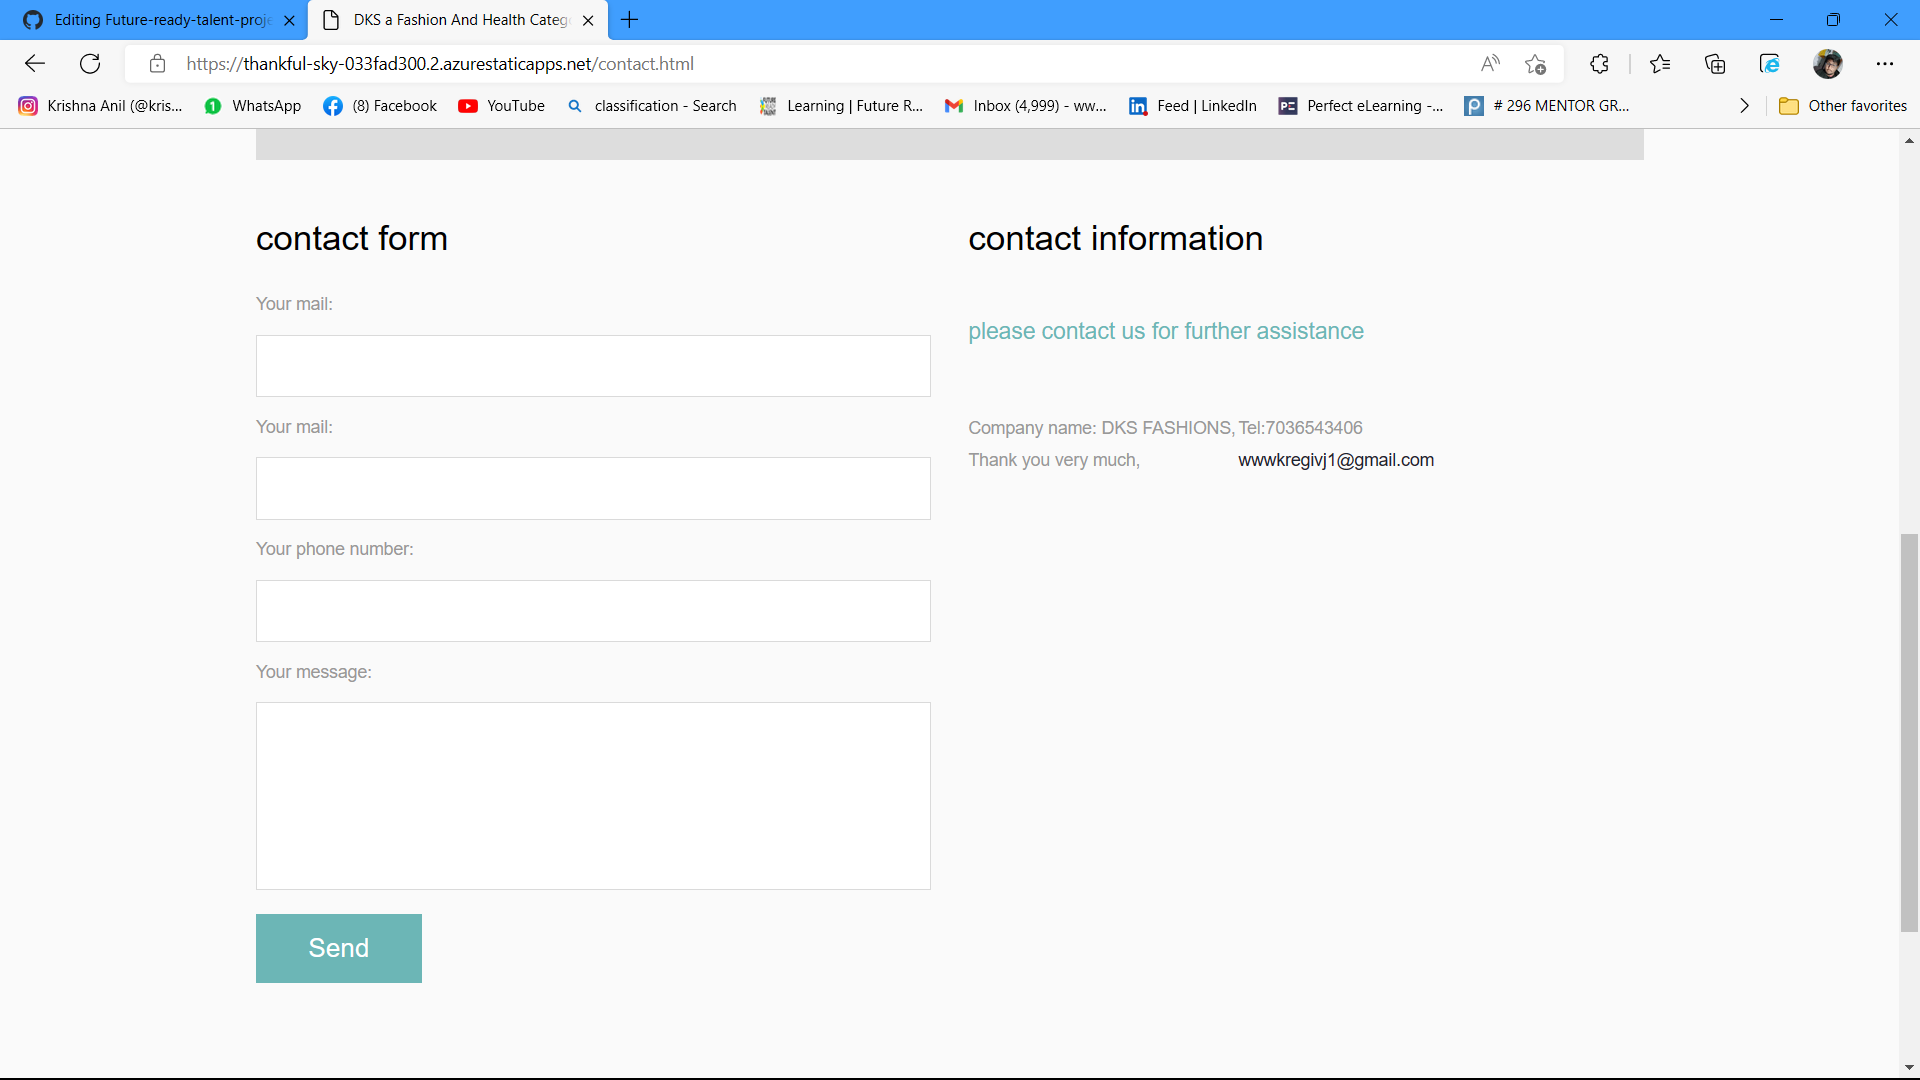Image resolution: width=1920 pixels, height=1080 pixels.
Task: Click the vertical page scrollbar thumb
Action: pyautogui.click(x=1909, y=732)
